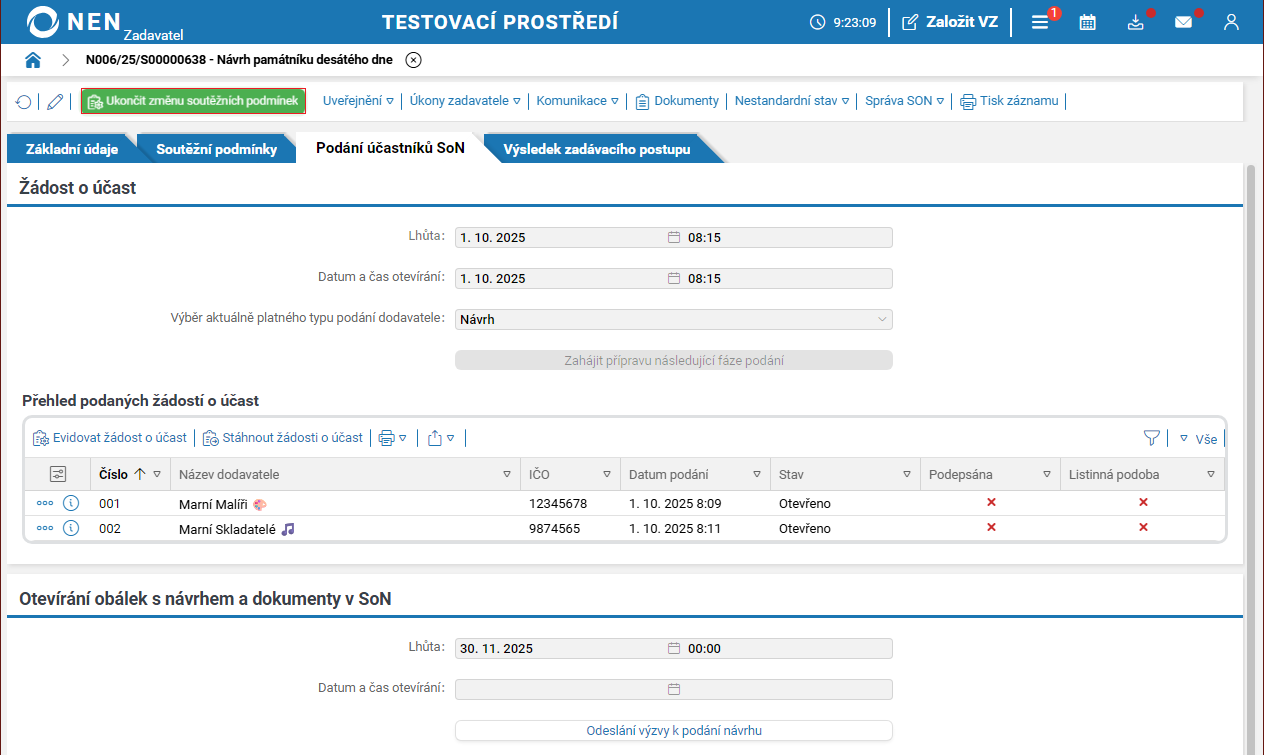
Task: Open the print dropdown in table toolbar
Action: point(392,438)
